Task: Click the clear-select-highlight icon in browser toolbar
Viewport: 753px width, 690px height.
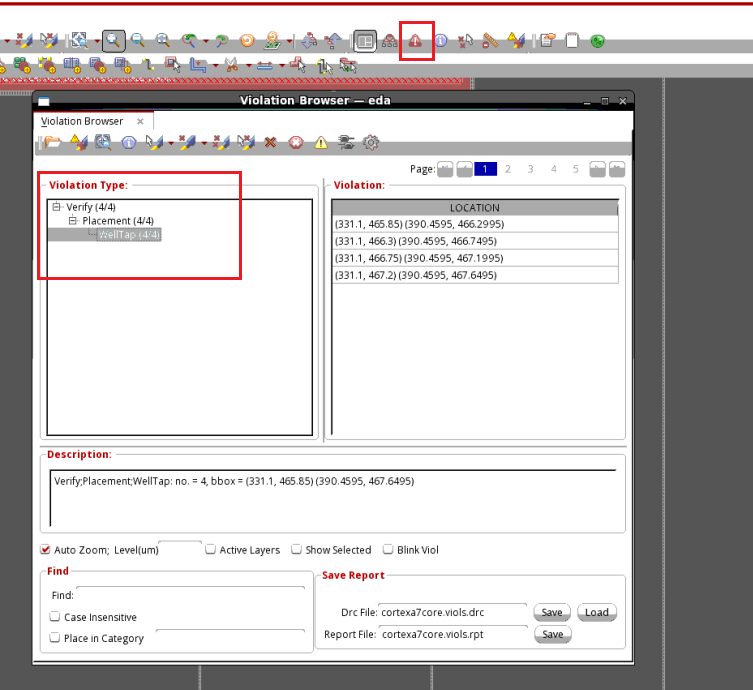Action: coord(246,142)
